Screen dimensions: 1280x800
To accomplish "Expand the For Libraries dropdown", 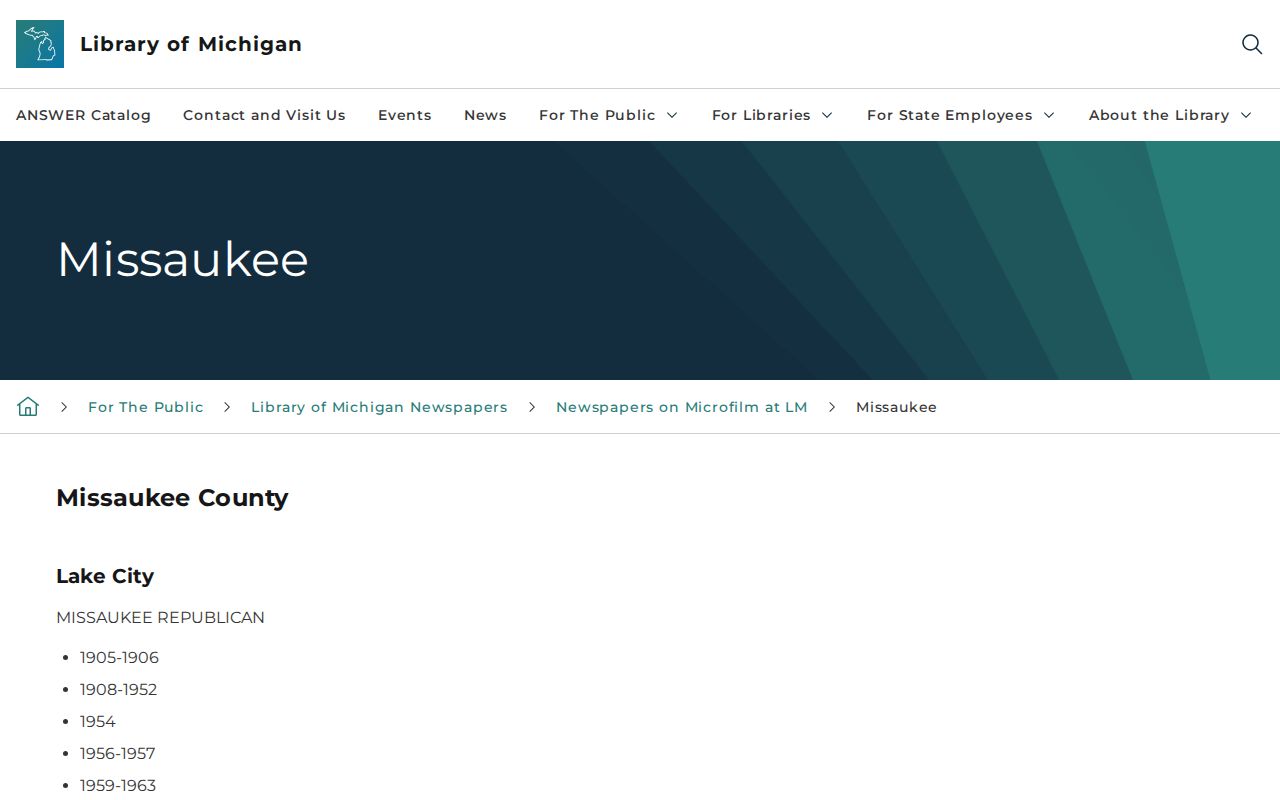I will coord(772,115).
